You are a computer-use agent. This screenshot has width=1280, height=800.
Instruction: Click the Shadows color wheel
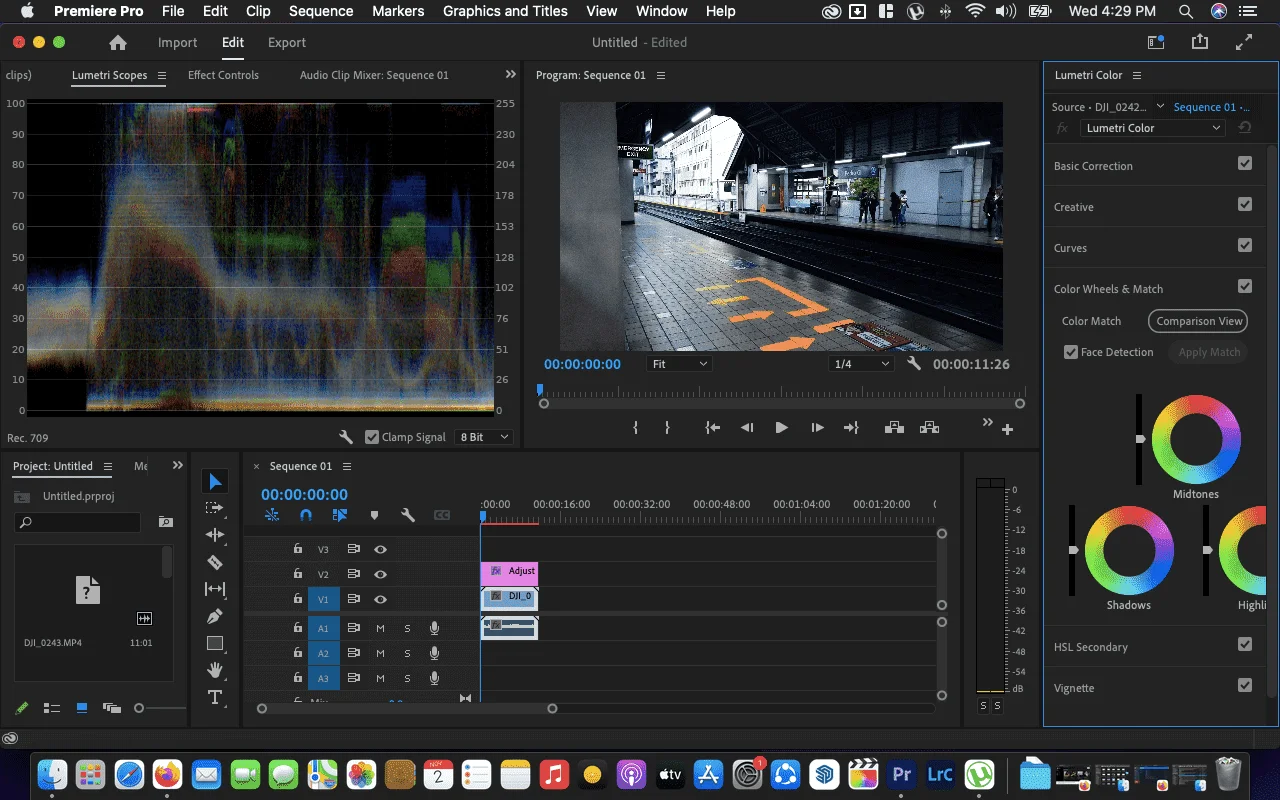pos(1129,550)
